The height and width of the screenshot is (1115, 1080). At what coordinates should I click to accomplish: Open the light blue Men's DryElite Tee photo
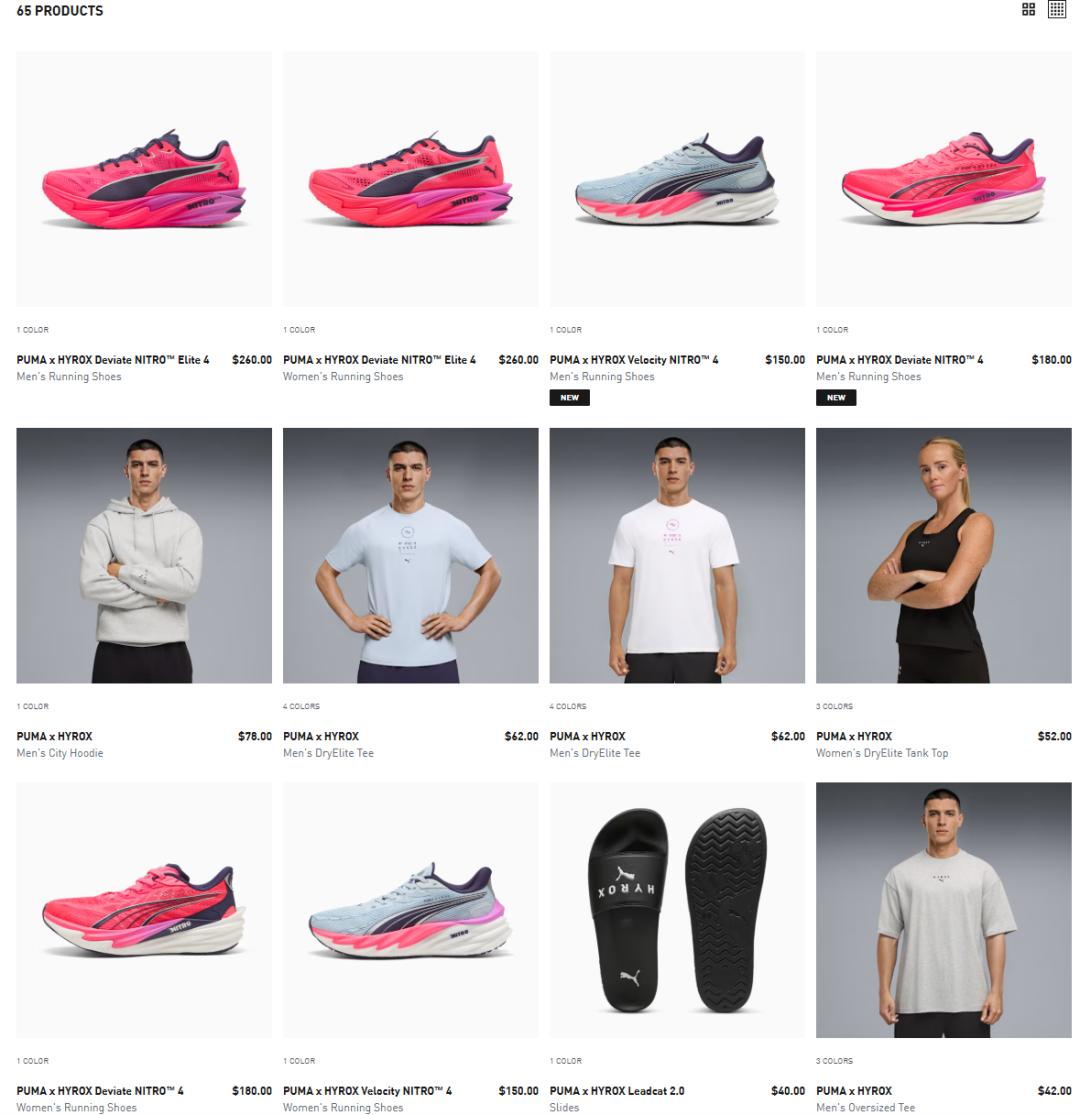[x=410, y=555]
